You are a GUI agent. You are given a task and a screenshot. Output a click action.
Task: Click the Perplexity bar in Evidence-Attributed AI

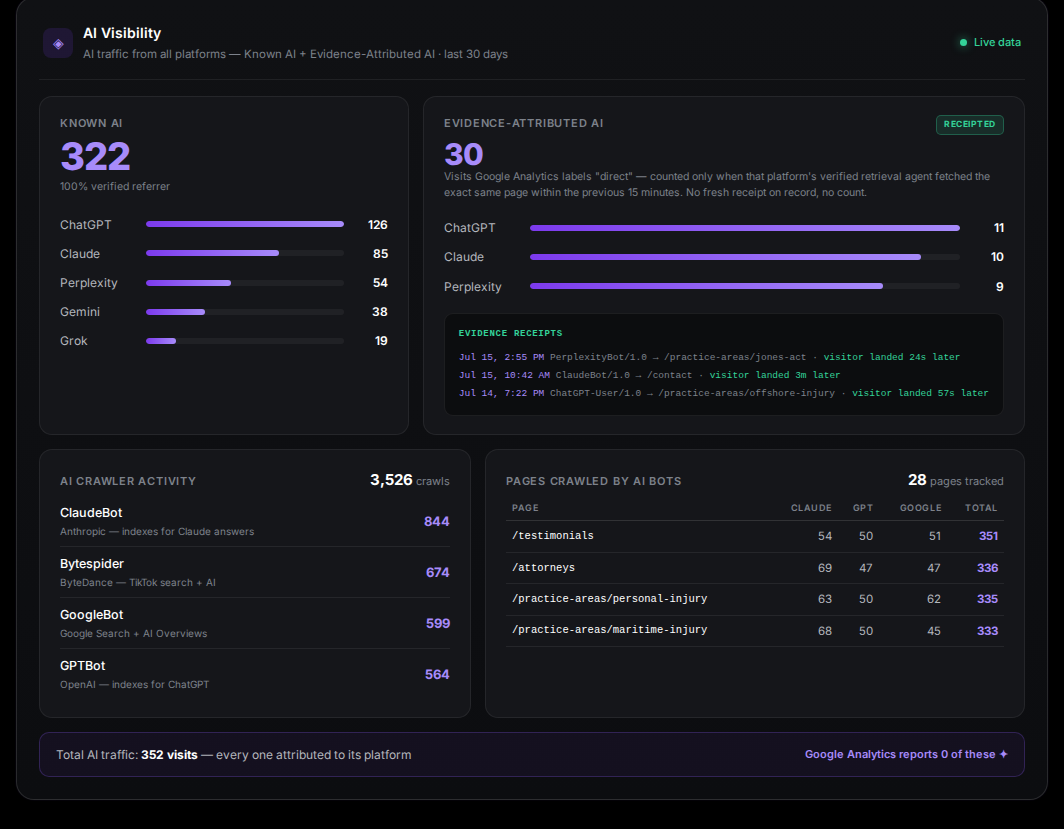[x=744, y=286]
